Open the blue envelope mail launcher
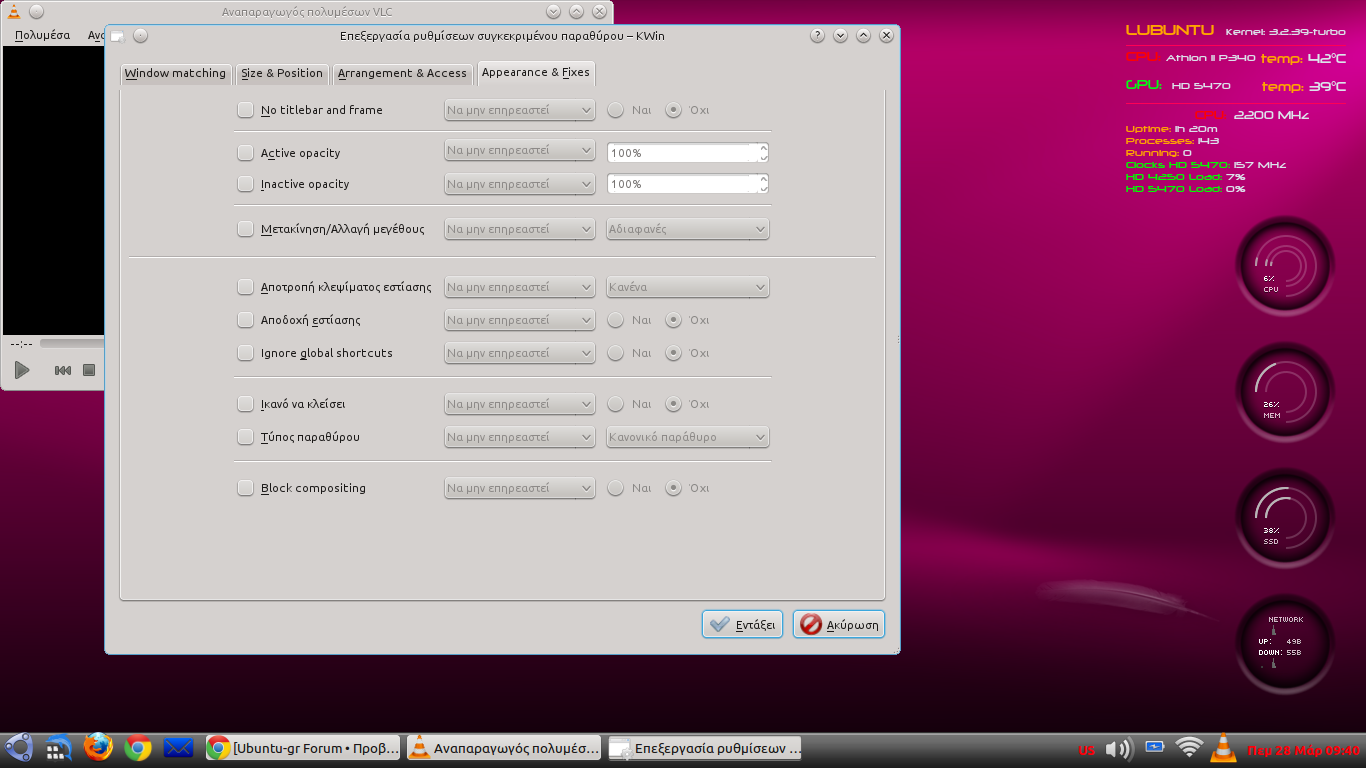The image size is (1366, 768). (x=178, y=747)
